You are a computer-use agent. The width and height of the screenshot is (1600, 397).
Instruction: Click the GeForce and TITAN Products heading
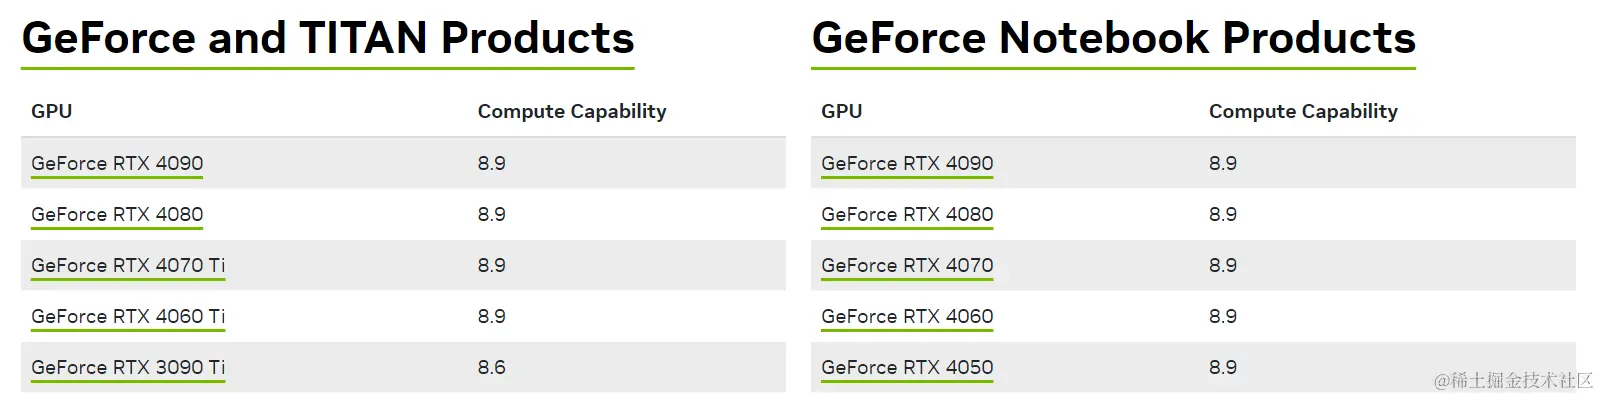pyautogui.click(x=328, y=38)
